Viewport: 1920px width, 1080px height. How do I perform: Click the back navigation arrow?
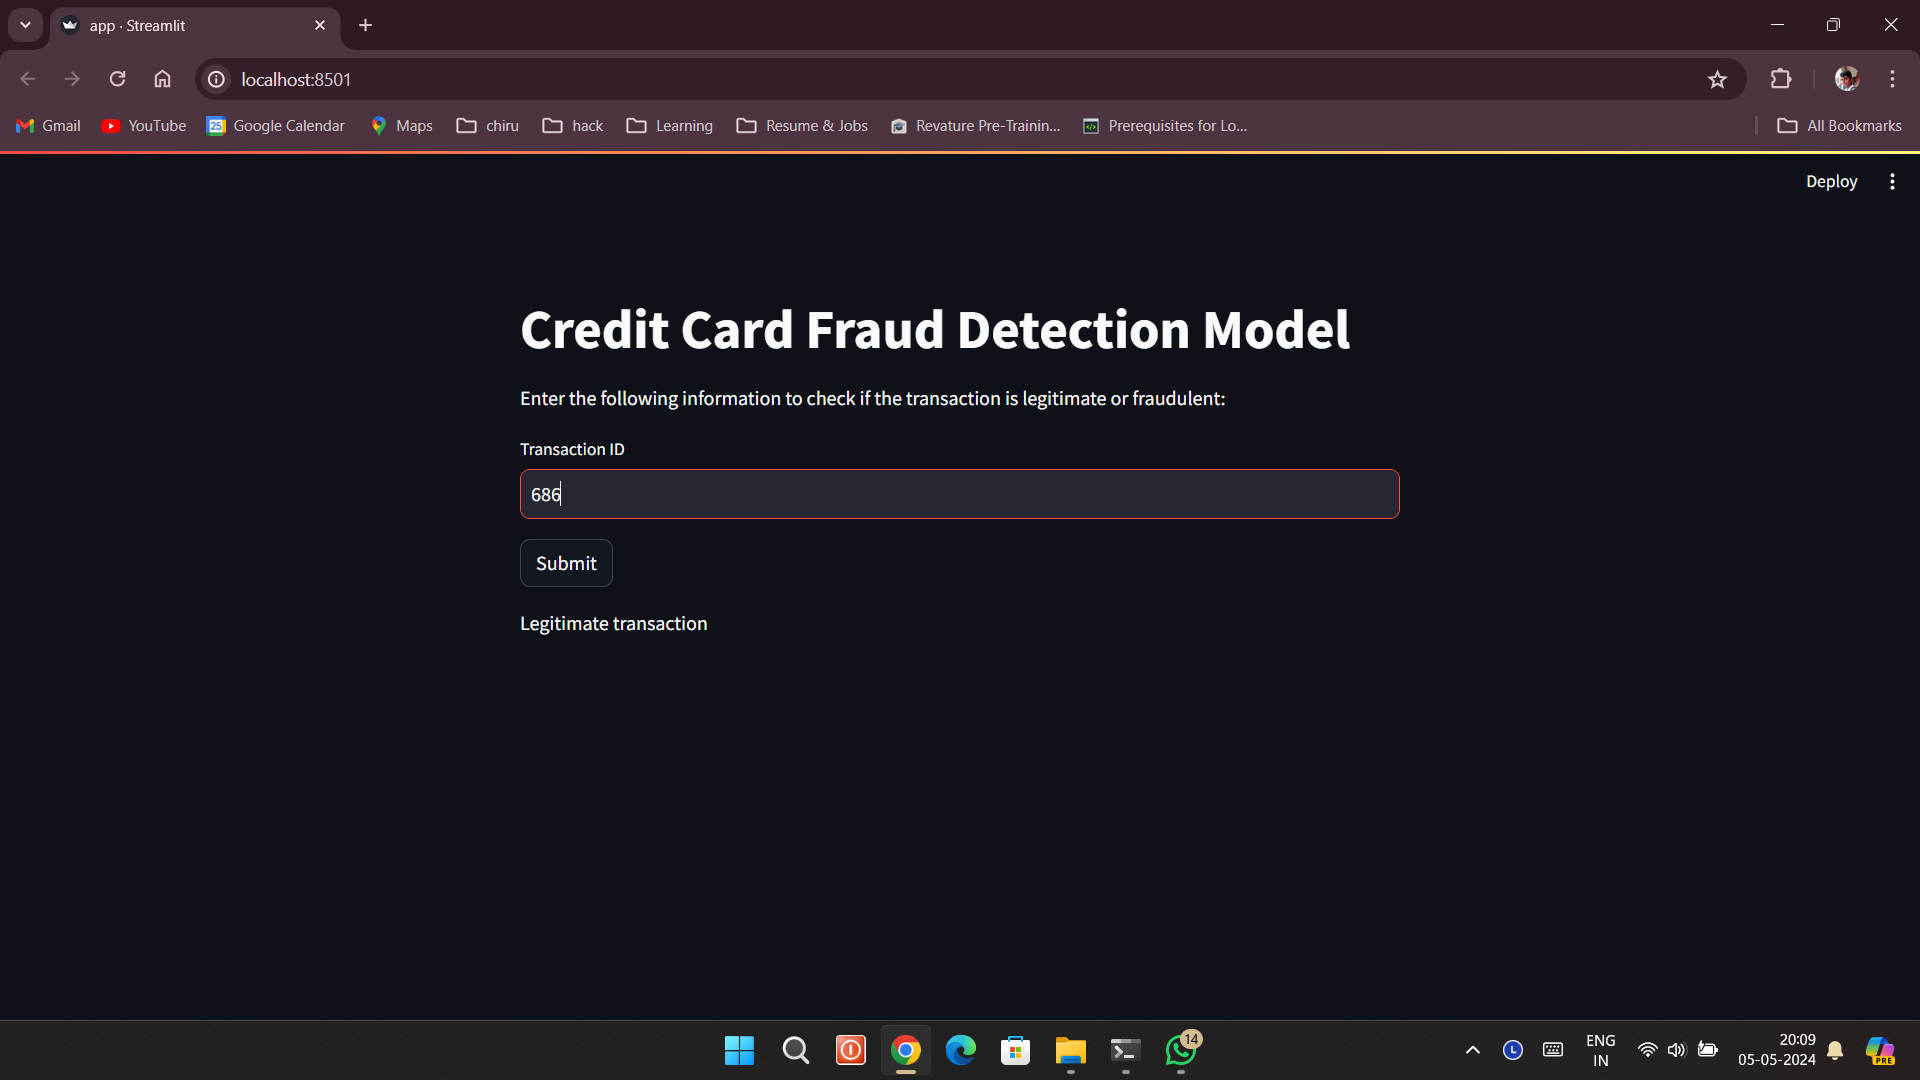pos(28,79)
